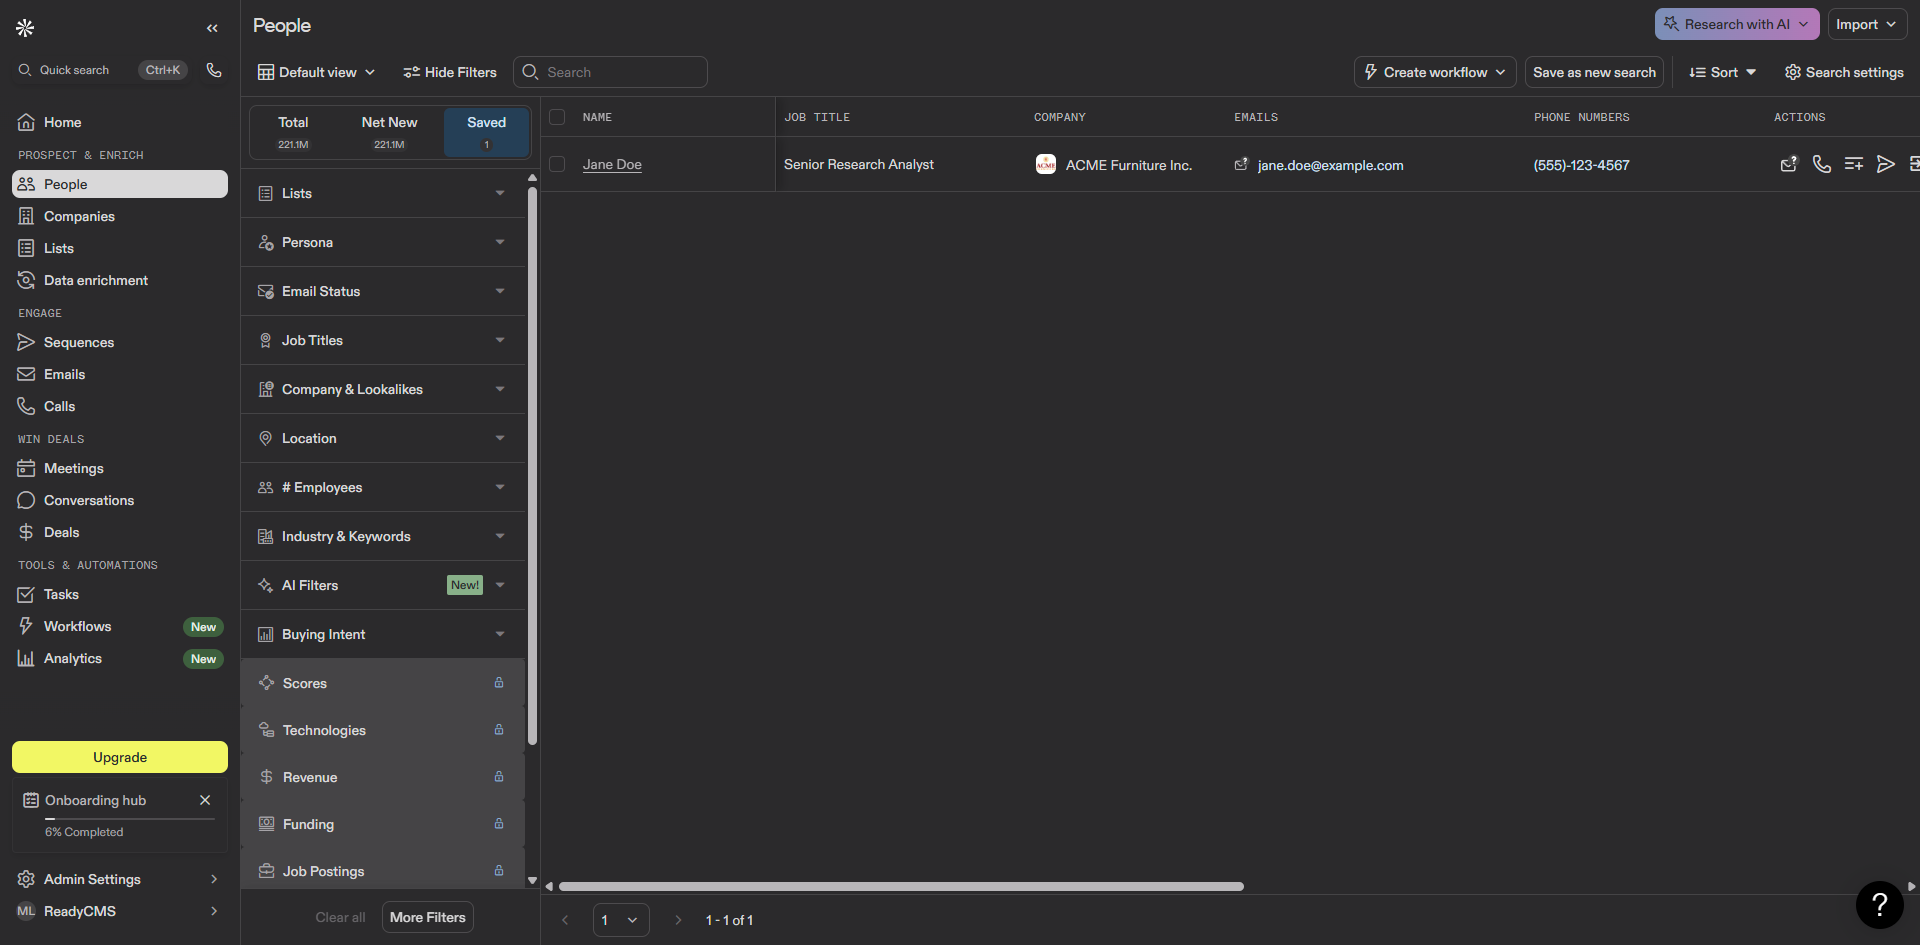Open the Import dropdown
This screenshot has height=945, width=1920.
pos(1867,24)
